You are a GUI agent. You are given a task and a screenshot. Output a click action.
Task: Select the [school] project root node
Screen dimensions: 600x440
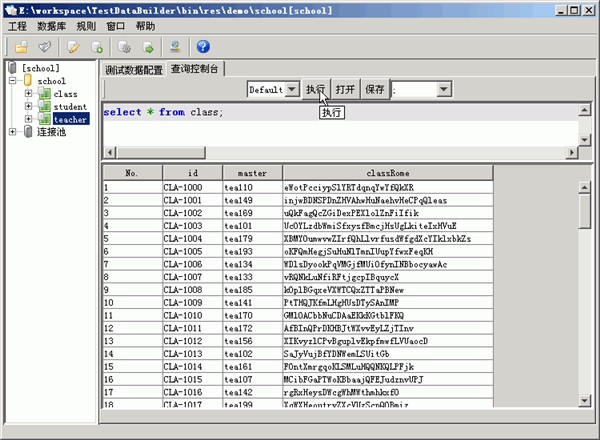pos(41,68)
